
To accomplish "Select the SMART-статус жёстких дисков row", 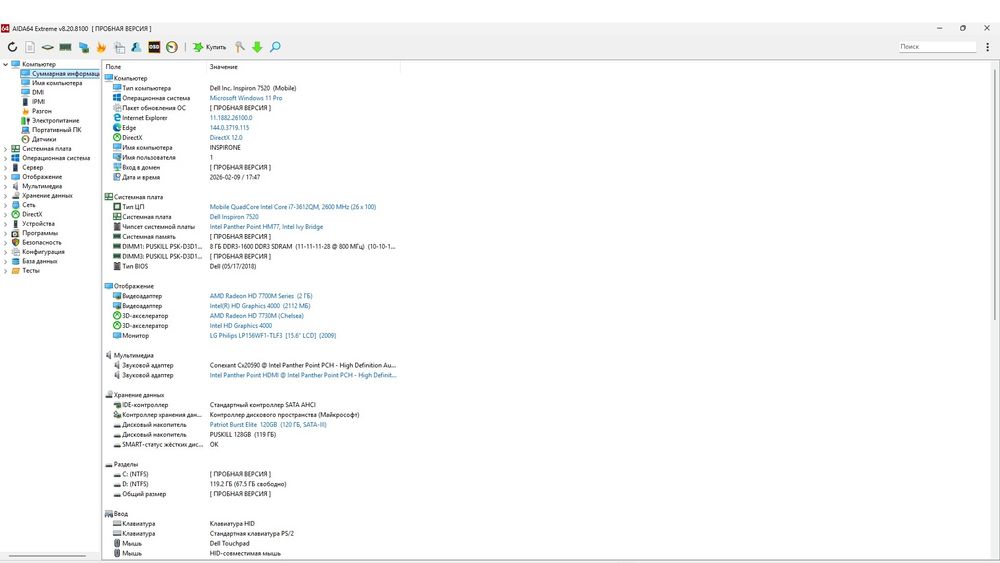I will (251, 444).
